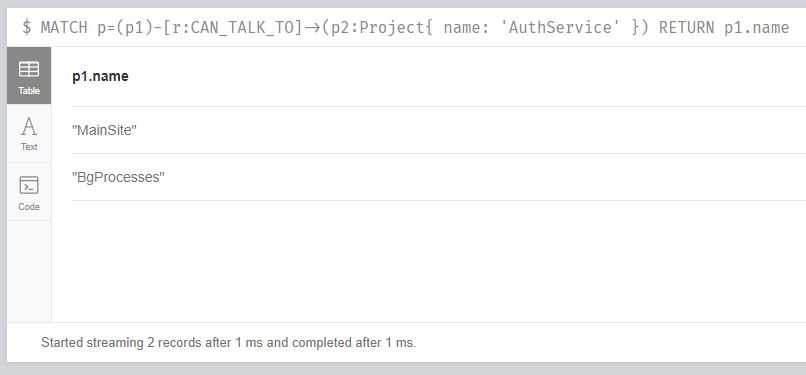The height and width of the screenshot is (375, 806).
Task: Switch to the Table results view icon
Action: pyautogui.click(x=29, y=69)
